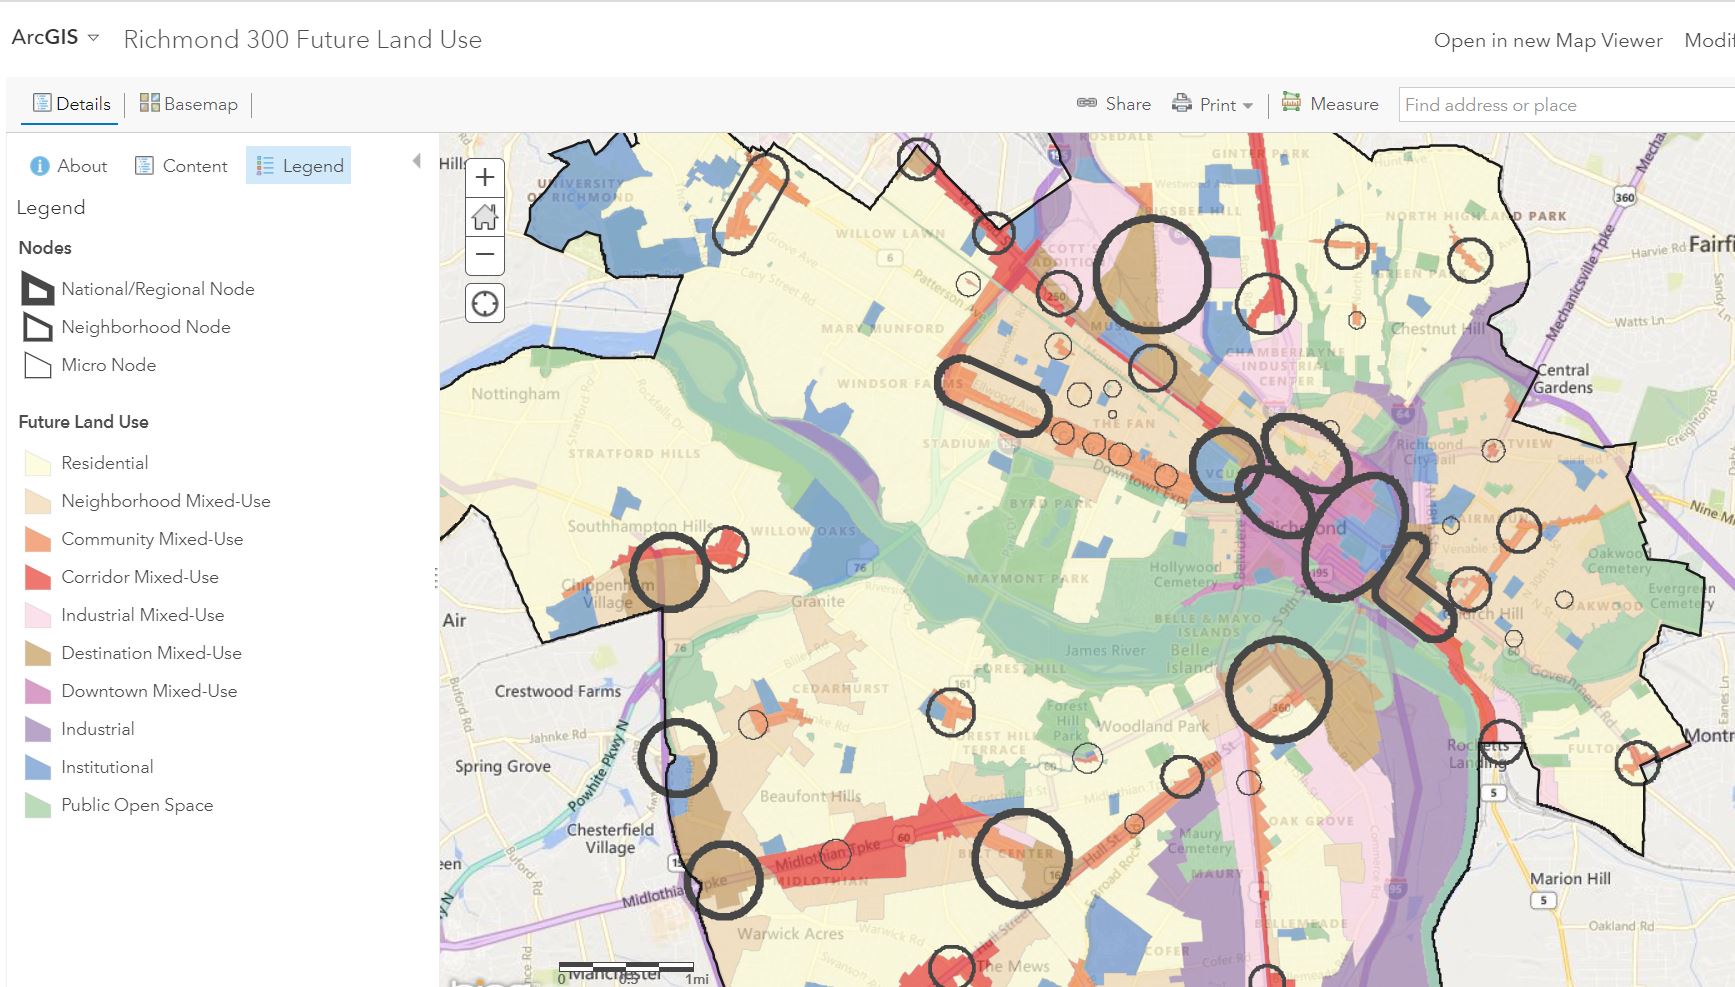This screenshot has width=1735, height=987.
Task: Click the Crestwood Farms map label
Action: [558, 691]
